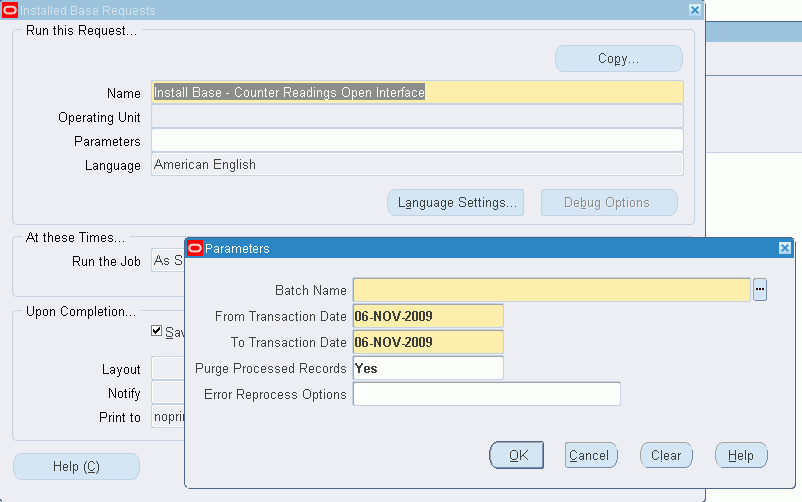
Task: Click the Language field showing American English
Action: pyautogui.click(x=417, y=164)
